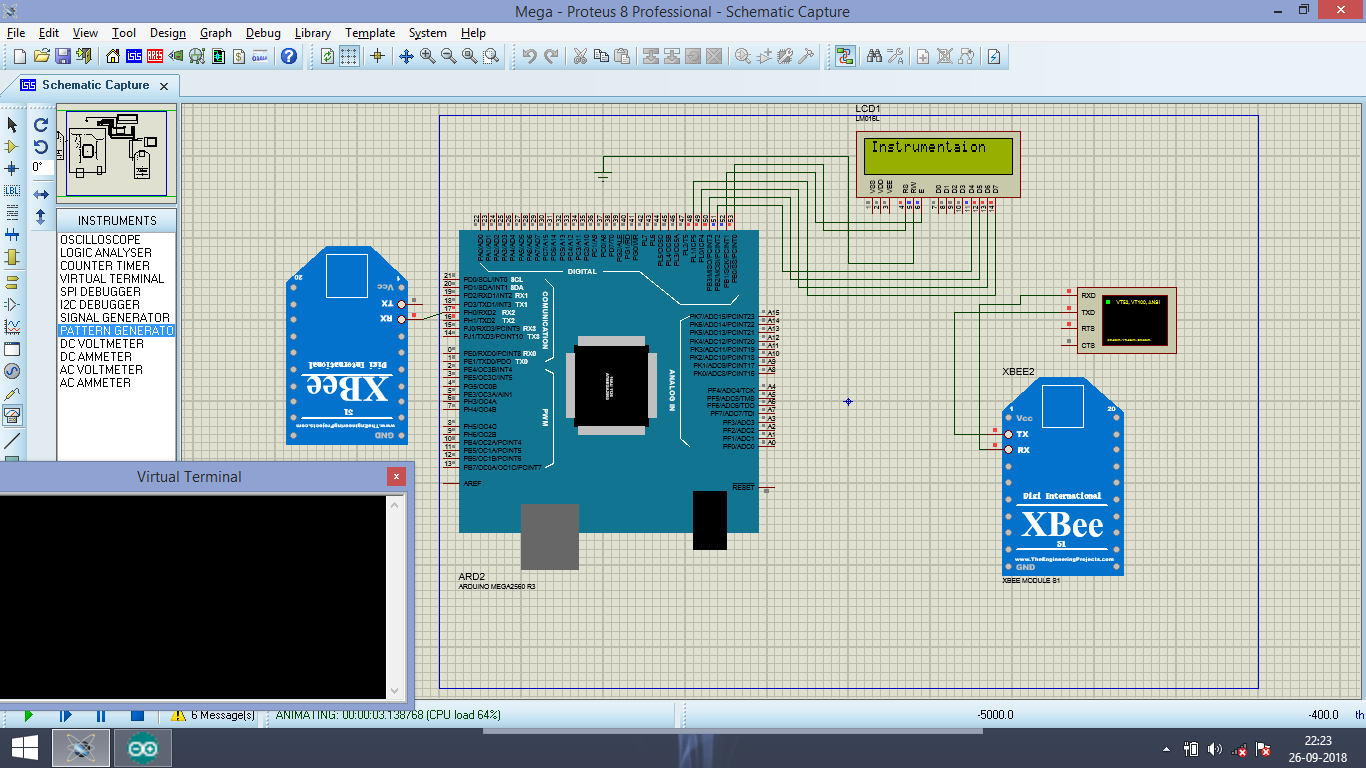Choose the Selection Mode arrow tool
Image resolution: width=1366 pixels, height=768 pixels.
coord(12,125)
